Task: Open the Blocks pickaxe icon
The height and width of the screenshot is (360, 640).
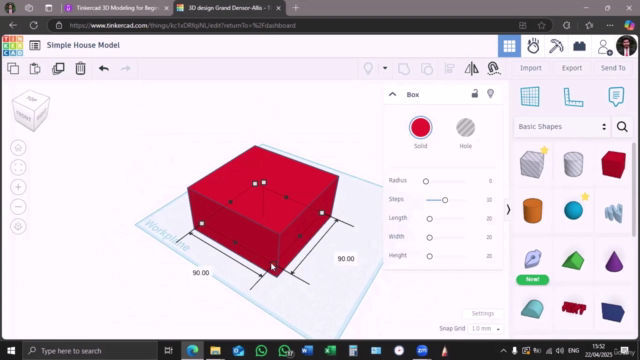Action: pos(556,46)
